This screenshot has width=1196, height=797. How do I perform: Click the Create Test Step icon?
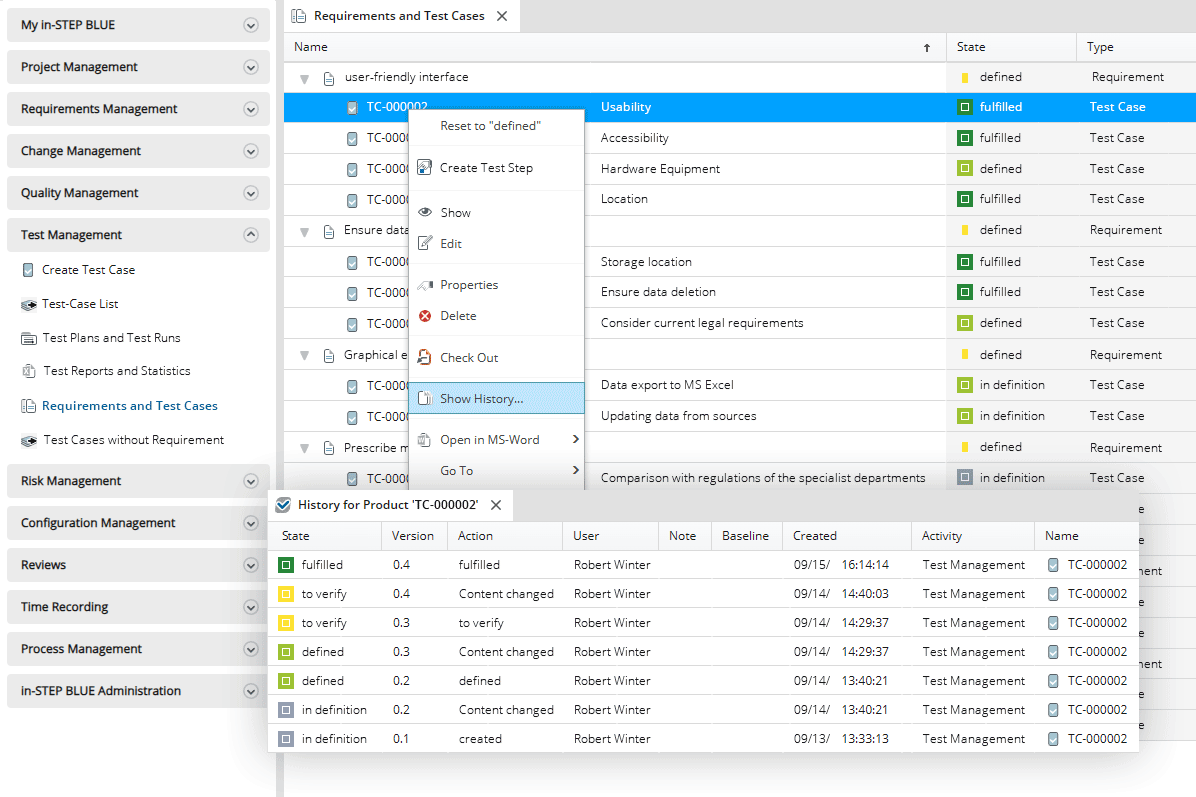[x=424, y=168]
